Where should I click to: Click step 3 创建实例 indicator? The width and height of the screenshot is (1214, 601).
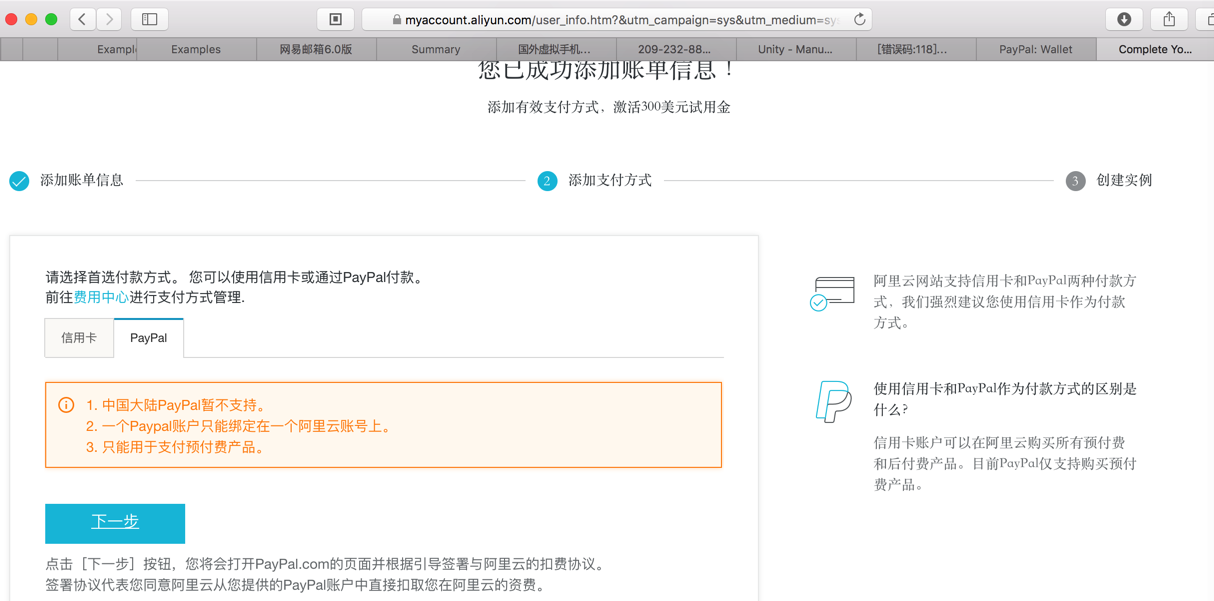[1110, 181]
